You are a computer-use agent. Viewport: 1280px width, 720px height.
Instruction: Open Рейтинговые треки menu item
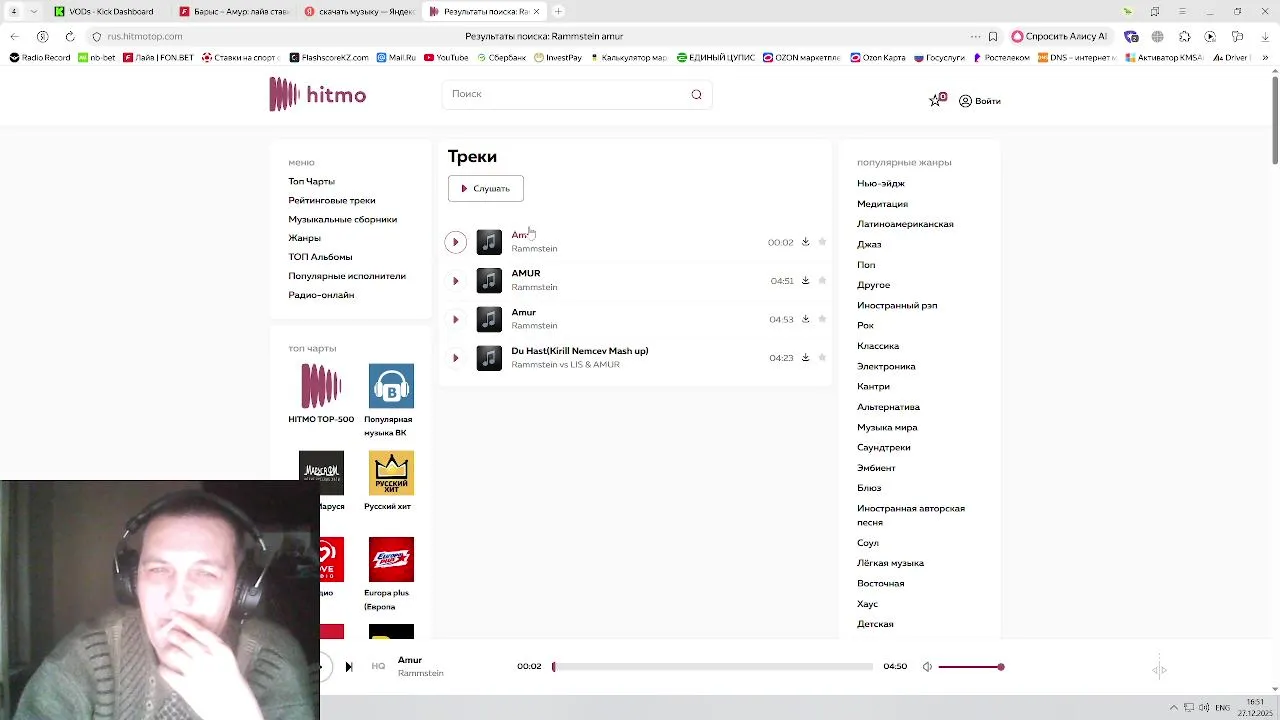pyautogui.click(x=332, y=200)
